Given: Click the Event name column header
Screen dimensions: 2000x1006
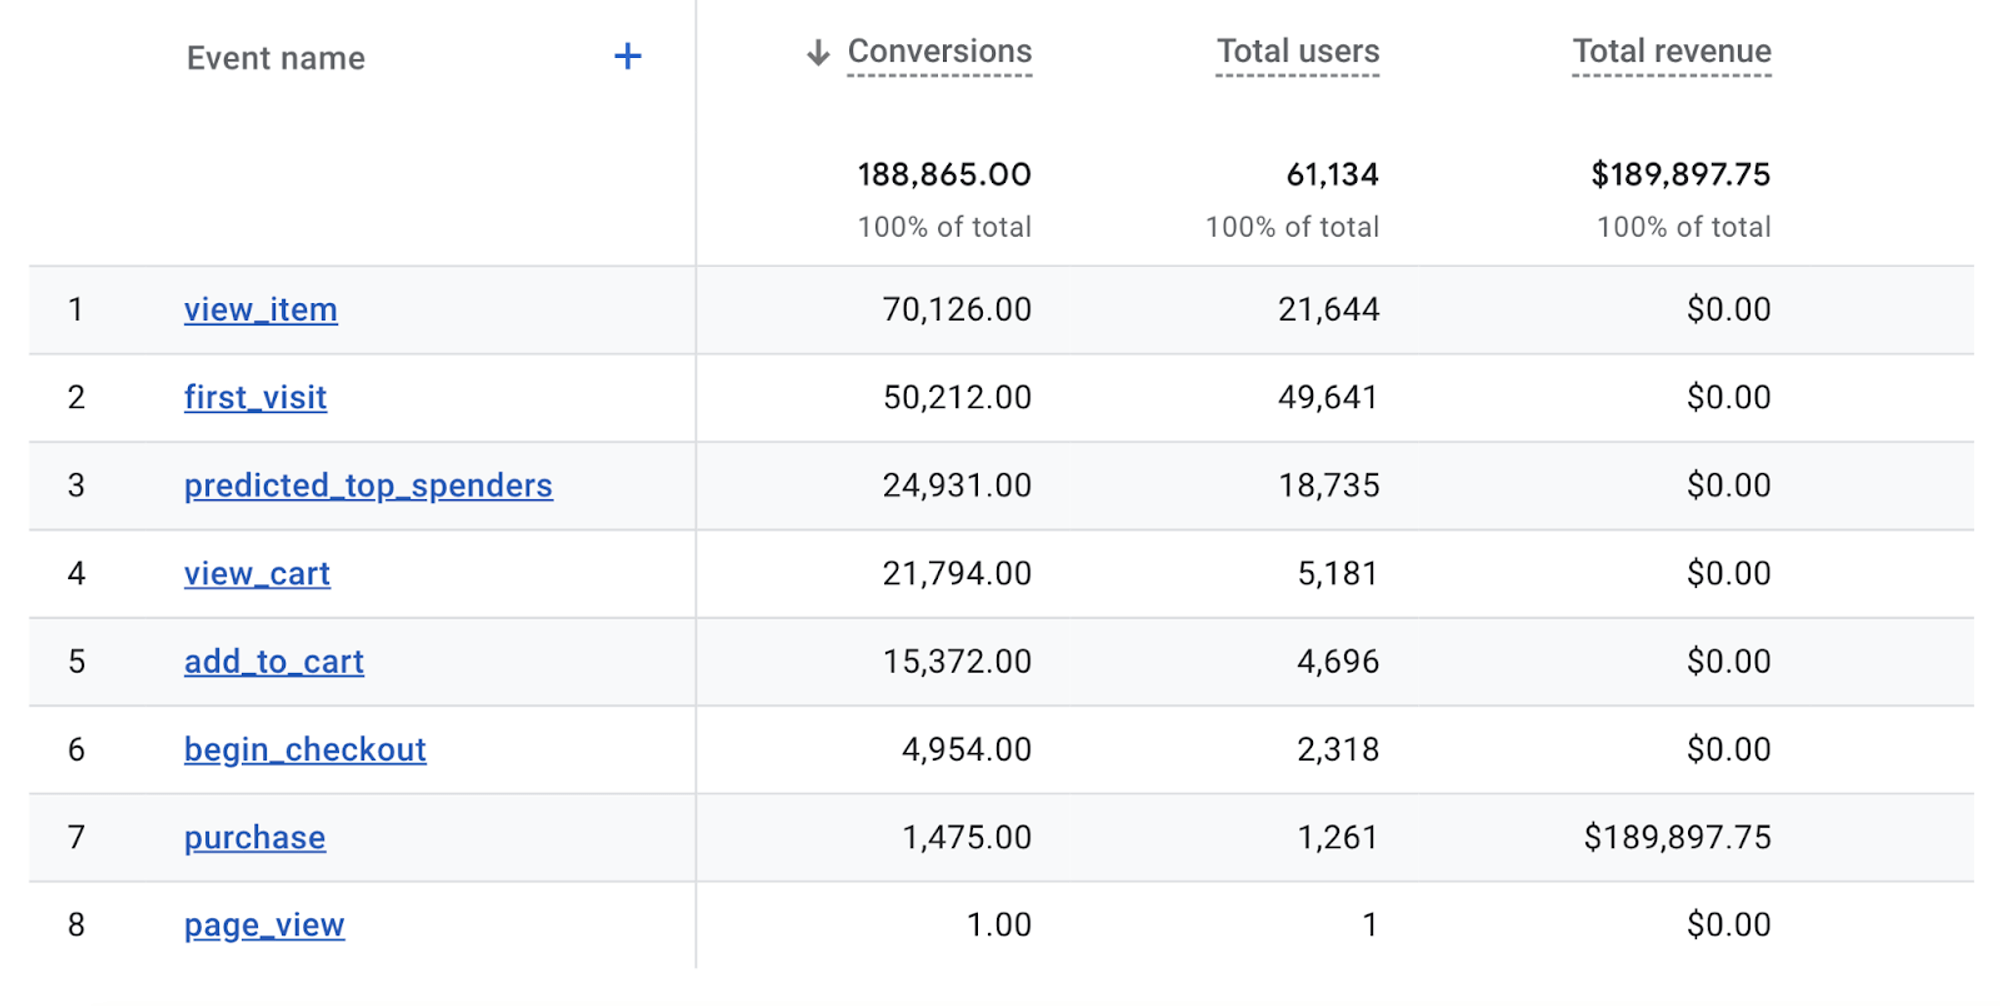Looking at the screenshot, I should (x=276, y=58).
